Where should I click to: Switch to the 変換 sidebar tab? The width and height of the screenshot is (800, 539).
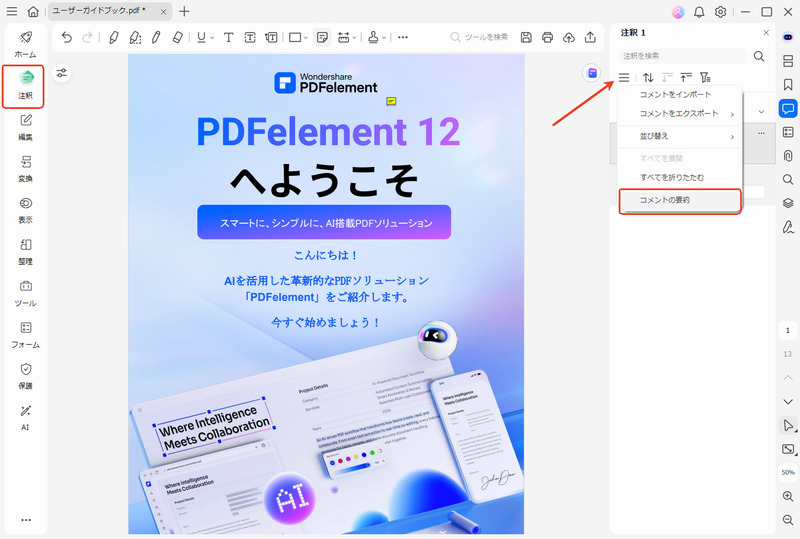click(x=26, y=168)
